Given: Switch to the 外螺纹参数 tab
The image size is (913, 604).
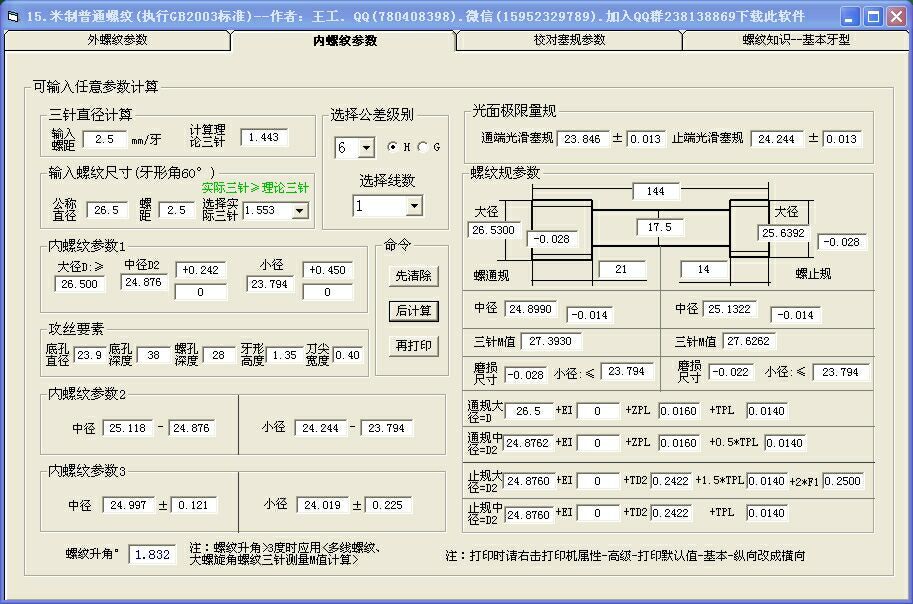Looking at the screenshot, I should coord(117,40).
